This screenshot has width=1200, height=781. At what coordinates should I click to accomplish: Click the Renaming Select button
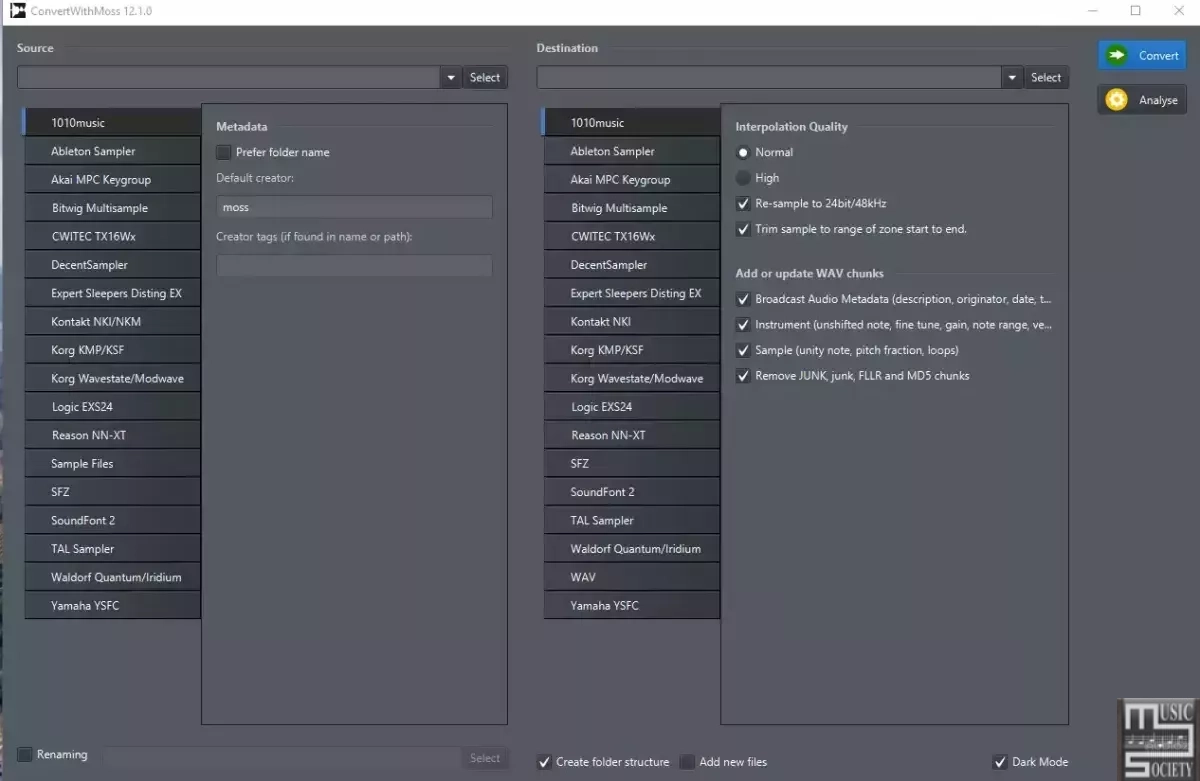click(x=485, y=758)
